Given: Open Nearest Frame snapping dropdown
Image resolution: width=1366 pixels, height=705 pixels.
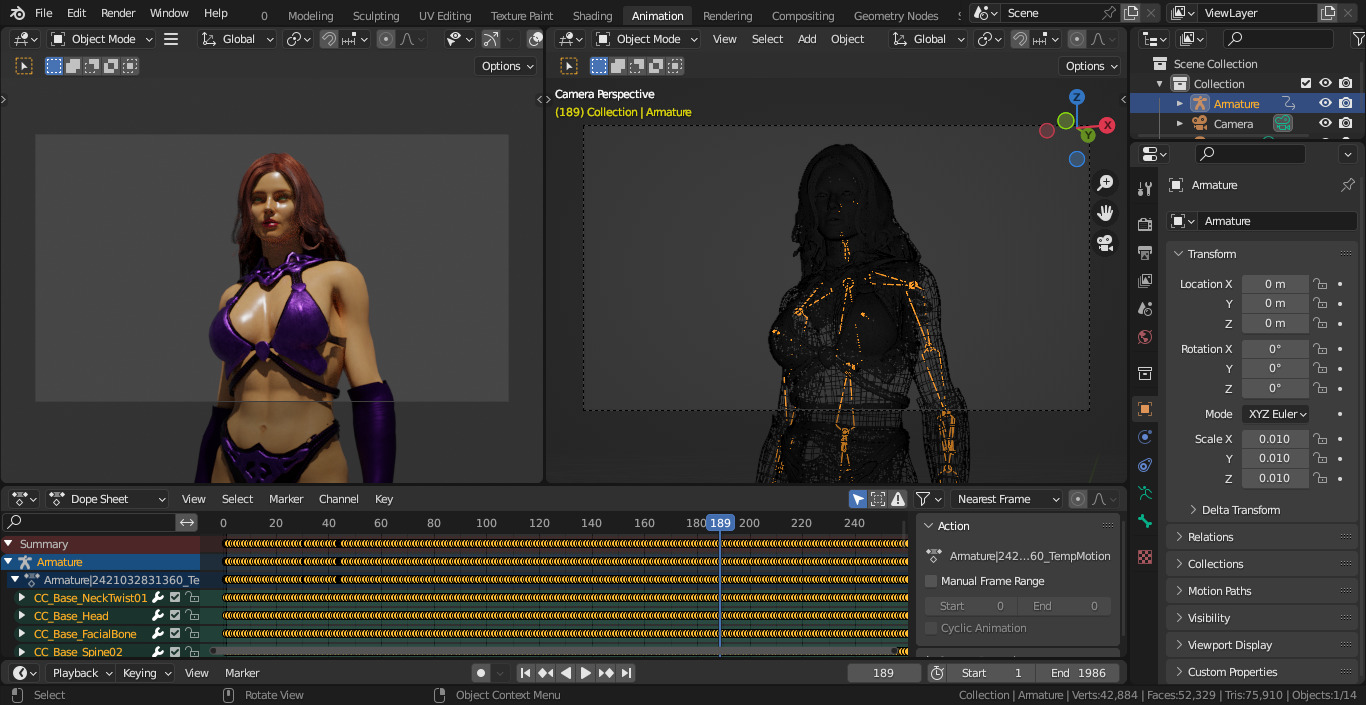Looking at the screenshot, I should coord(1006,499).
